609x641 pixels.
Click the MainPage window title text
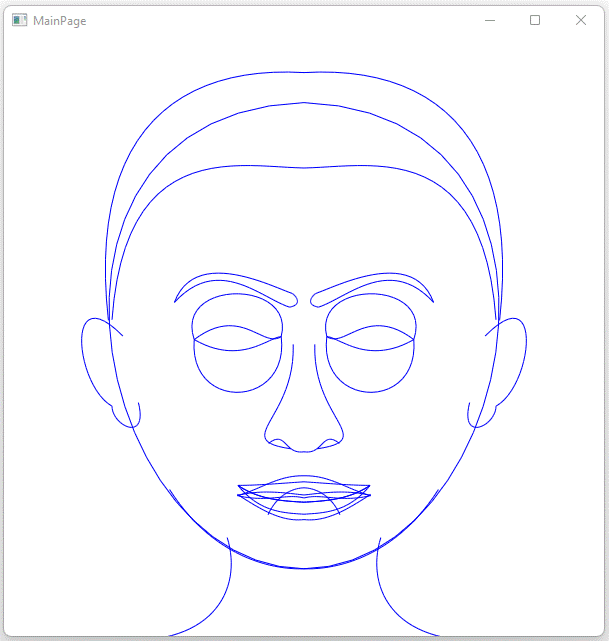tap(60, 21)
